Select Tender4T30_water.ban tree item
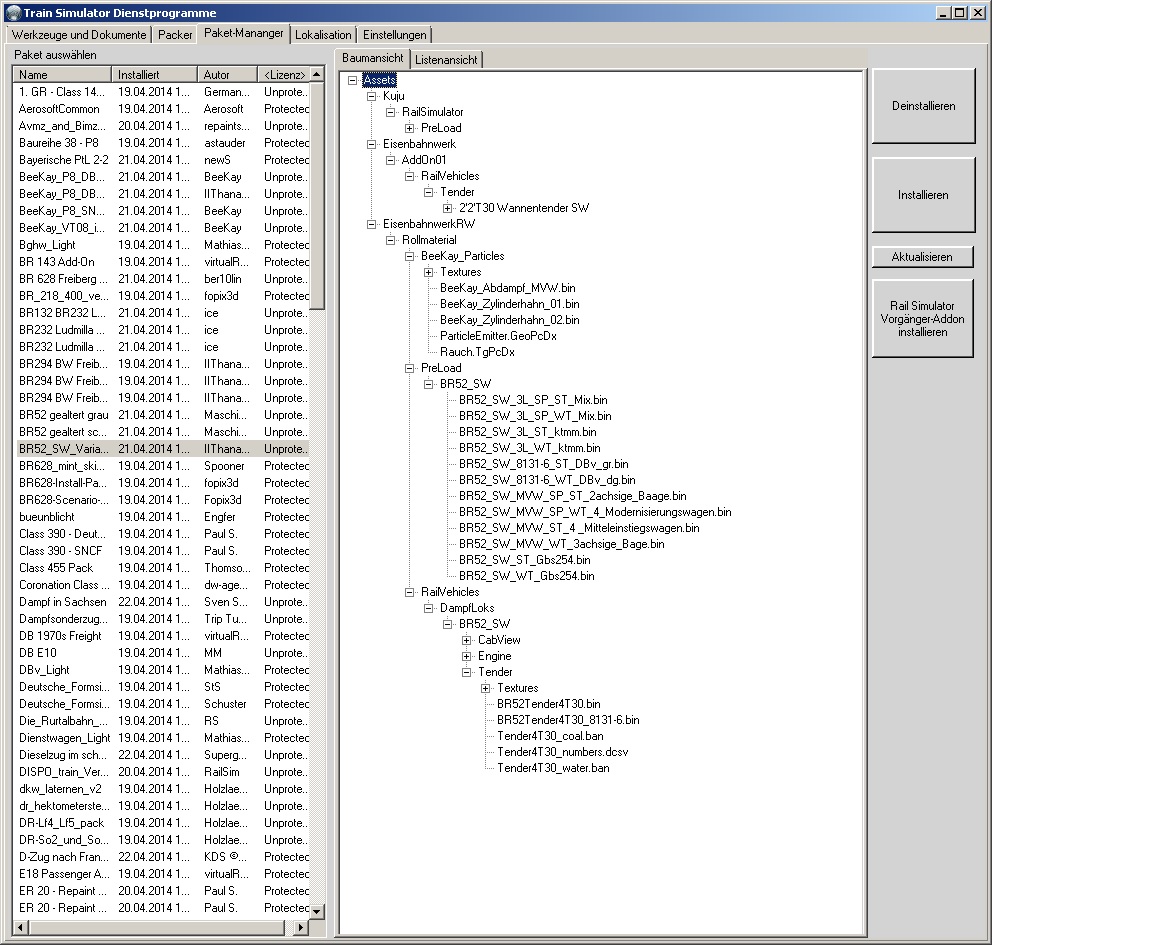Screen dimensions: 1153x945 pyautogui.click(x=553, y=769)
